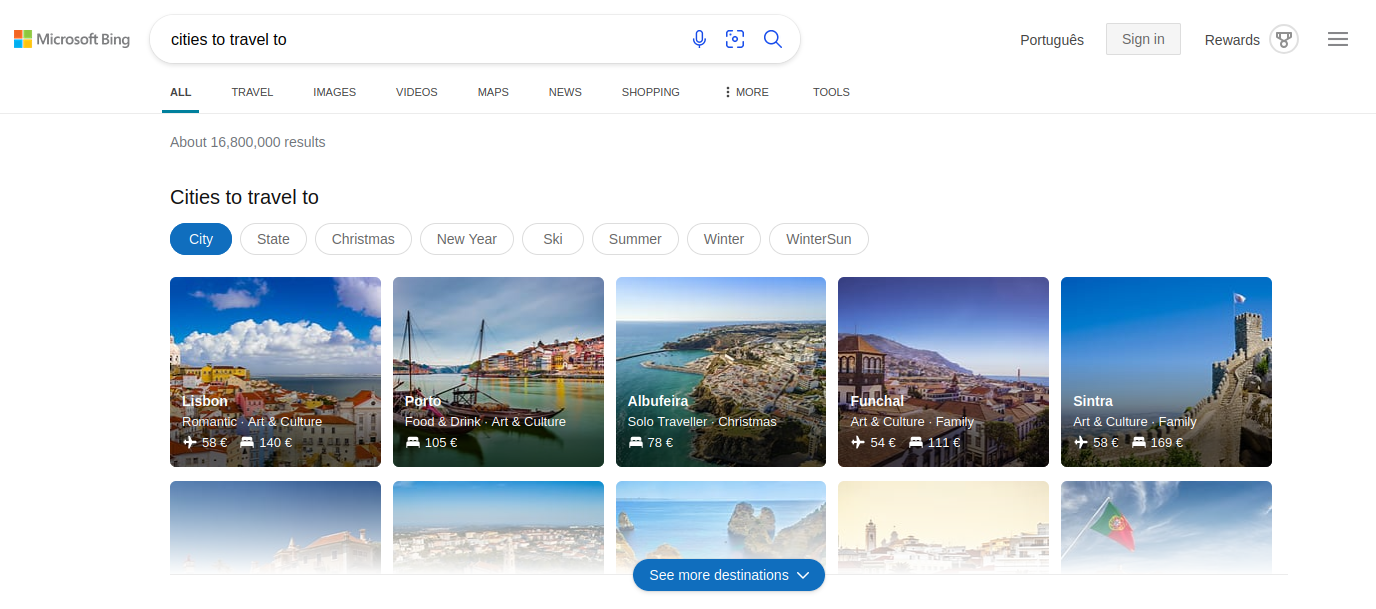The height and width of the screenshot is (609, 1376).
Task: Click the hotel bed icon on Porto card
Action: click(x=413, y=442)
